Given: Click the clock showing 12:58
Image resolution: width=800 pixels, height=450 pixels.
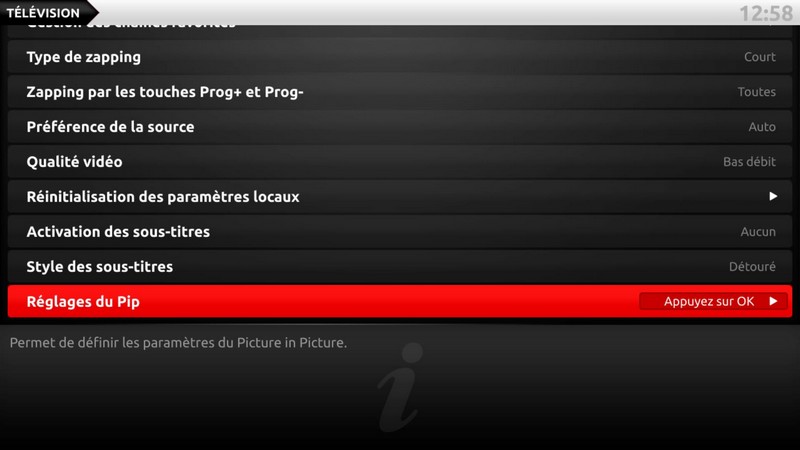Looking at the screenshot, I should pyautogui.click(x=765, y=13).
